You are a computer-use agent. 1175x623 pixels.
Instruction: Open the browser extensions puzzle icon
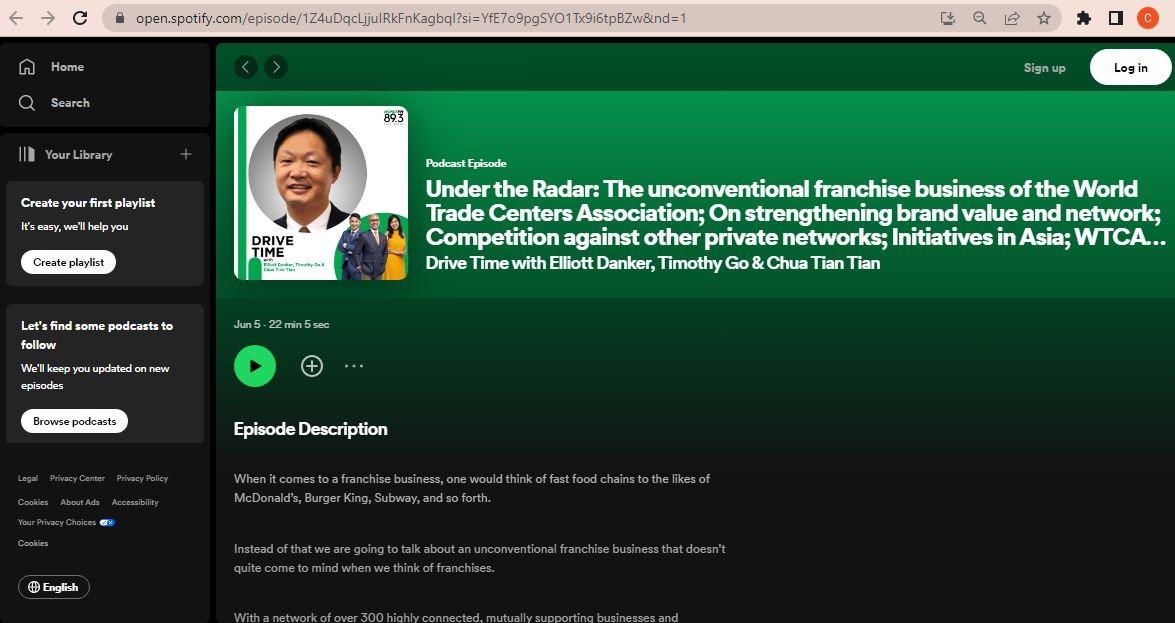pos(1084,18)
